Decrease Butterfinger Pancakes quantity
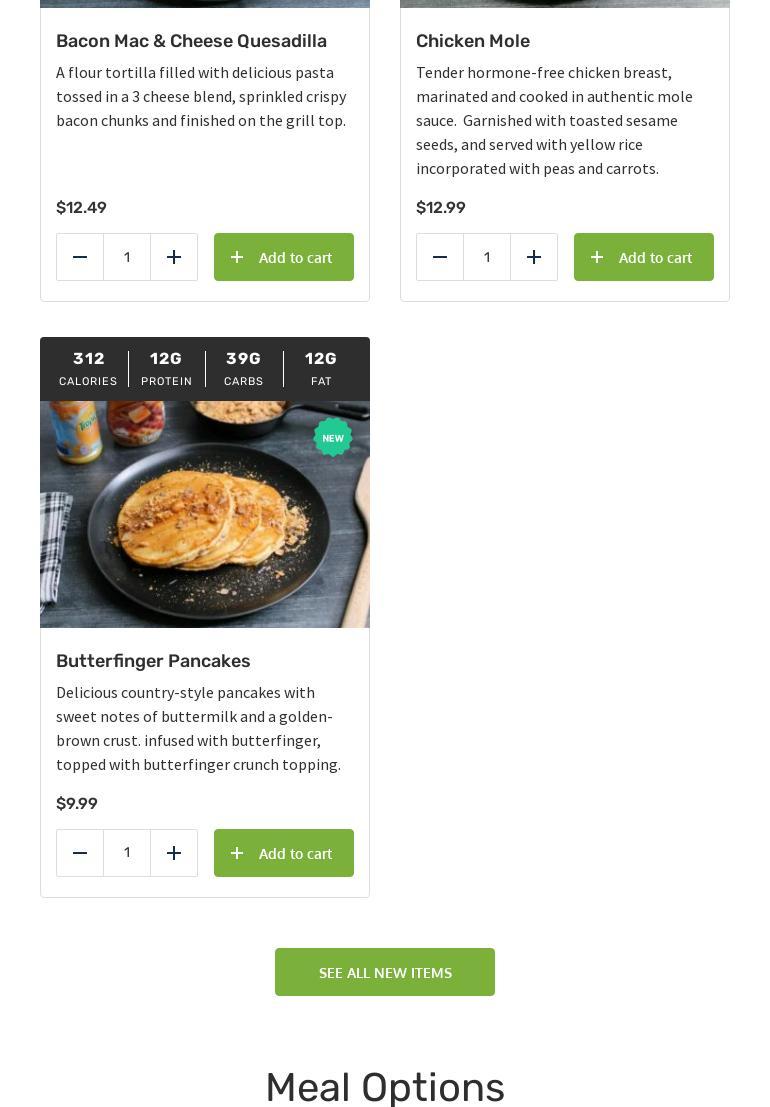770x1107 pixels. click(80, 853)
